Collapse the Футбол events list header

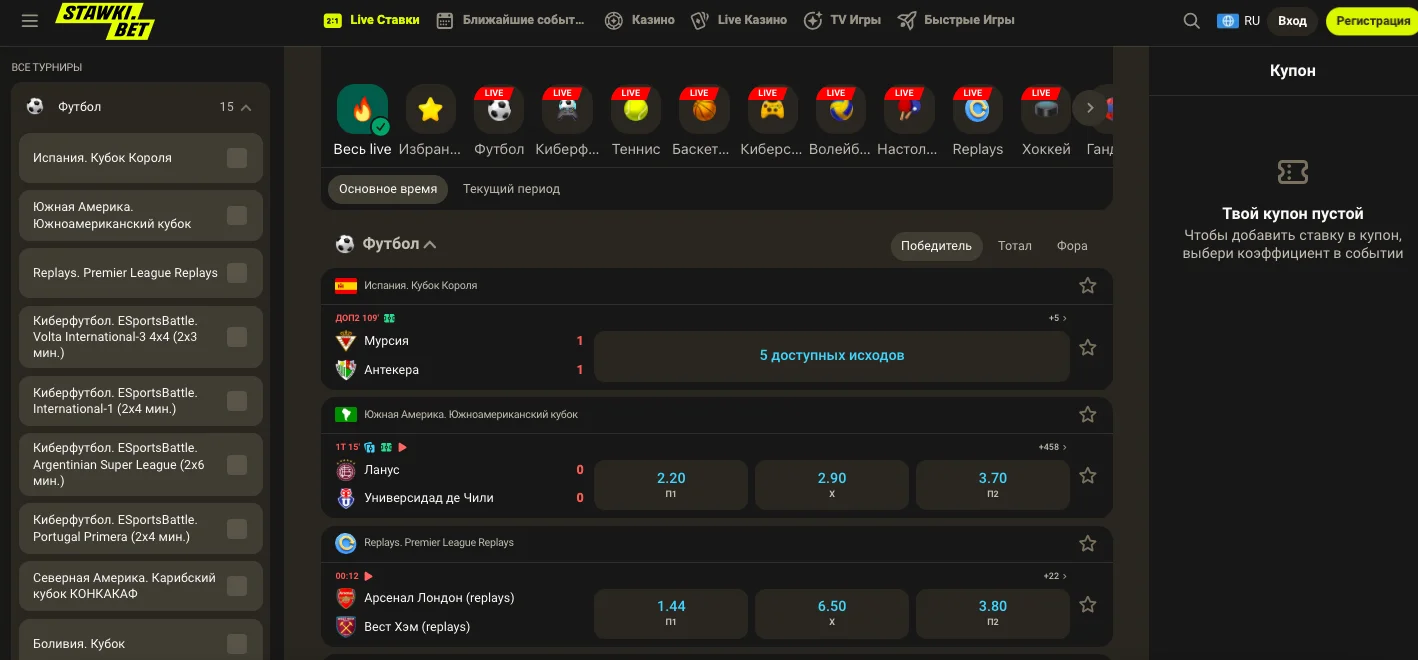(x=430, y=244)
